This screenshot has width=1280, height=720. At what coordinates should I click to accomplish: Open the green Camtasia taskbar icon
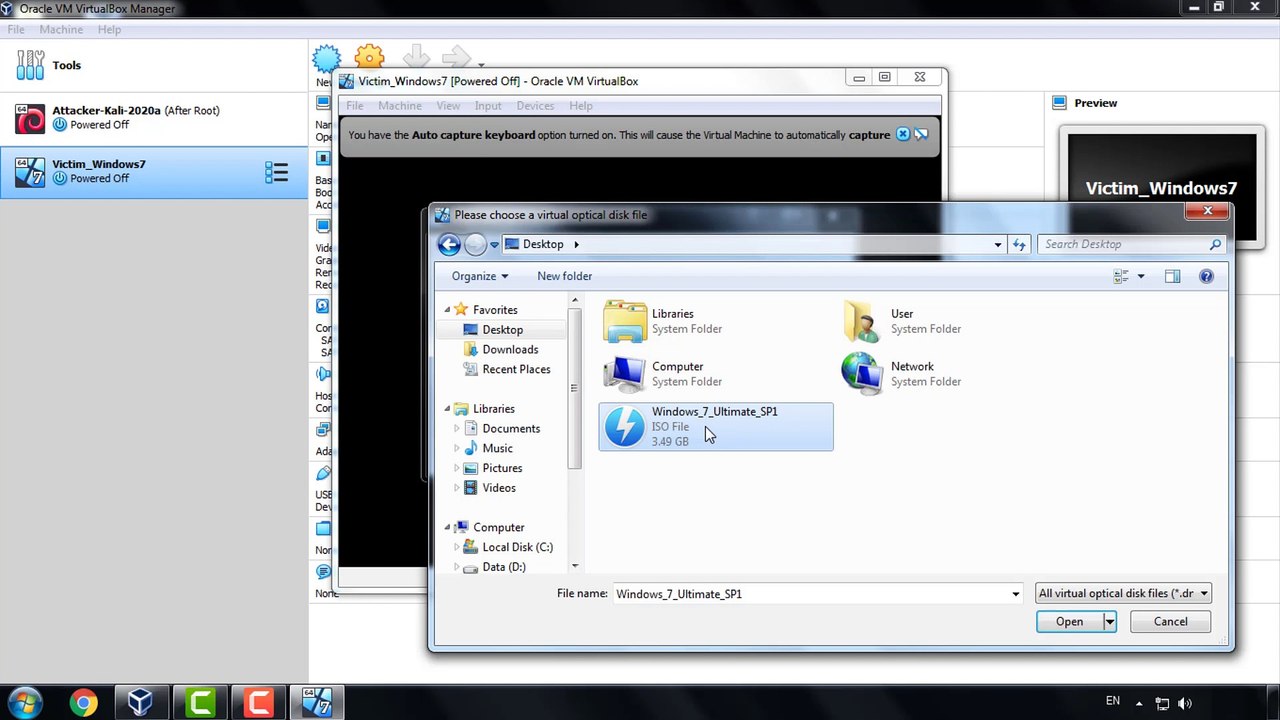[200, 703]
